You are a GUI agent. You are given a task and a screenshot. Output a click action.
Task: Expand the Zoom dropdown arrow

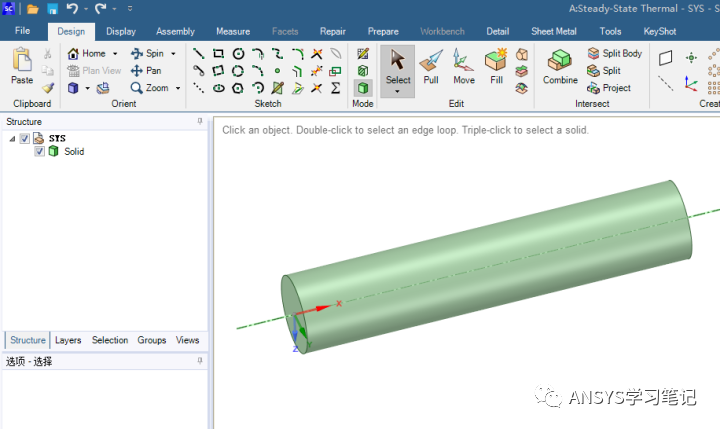coord(178,88)
